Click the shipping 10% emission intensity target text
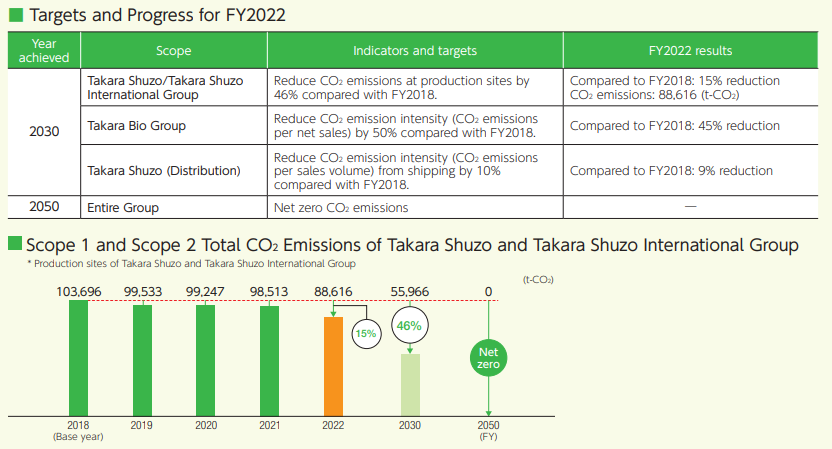 pyautogui.click(x=406, y=171)
